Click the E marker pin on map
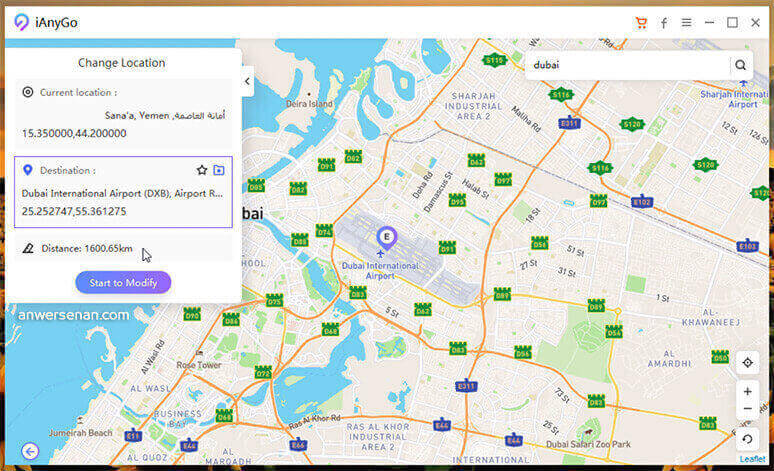Viewport: 774px width, 471px height. pyautogui.click(x=387, y=238)
